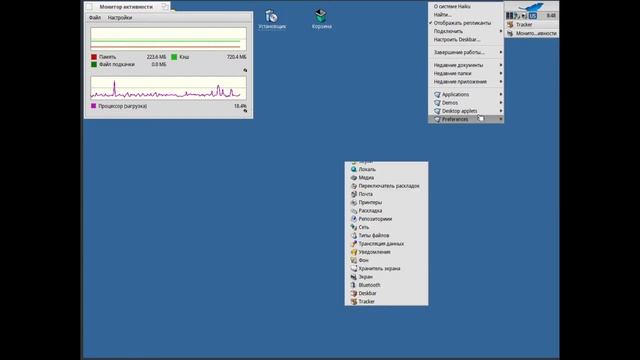Open the Принтеры preferences entry

pyautogui.click(x=386, y=202)
